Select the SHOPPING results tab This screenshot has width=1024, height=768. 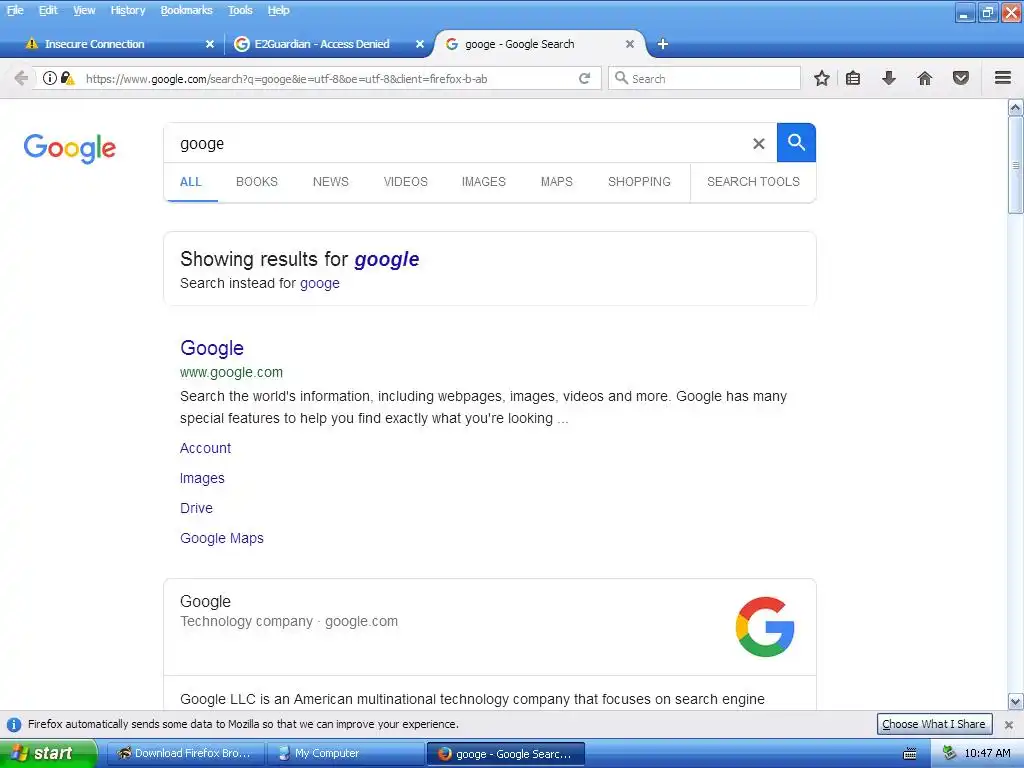pyautogui.click(x=639, y=182)
